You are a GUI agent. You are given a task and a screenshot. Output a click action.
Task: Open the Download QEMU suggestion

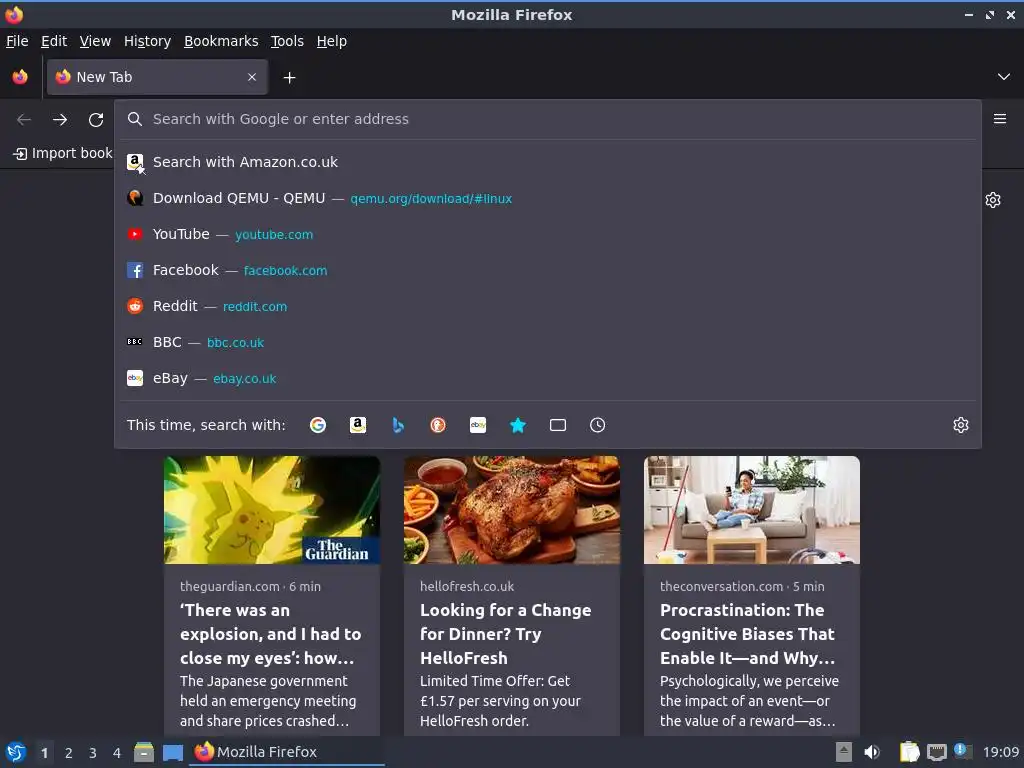pos(547,198)
